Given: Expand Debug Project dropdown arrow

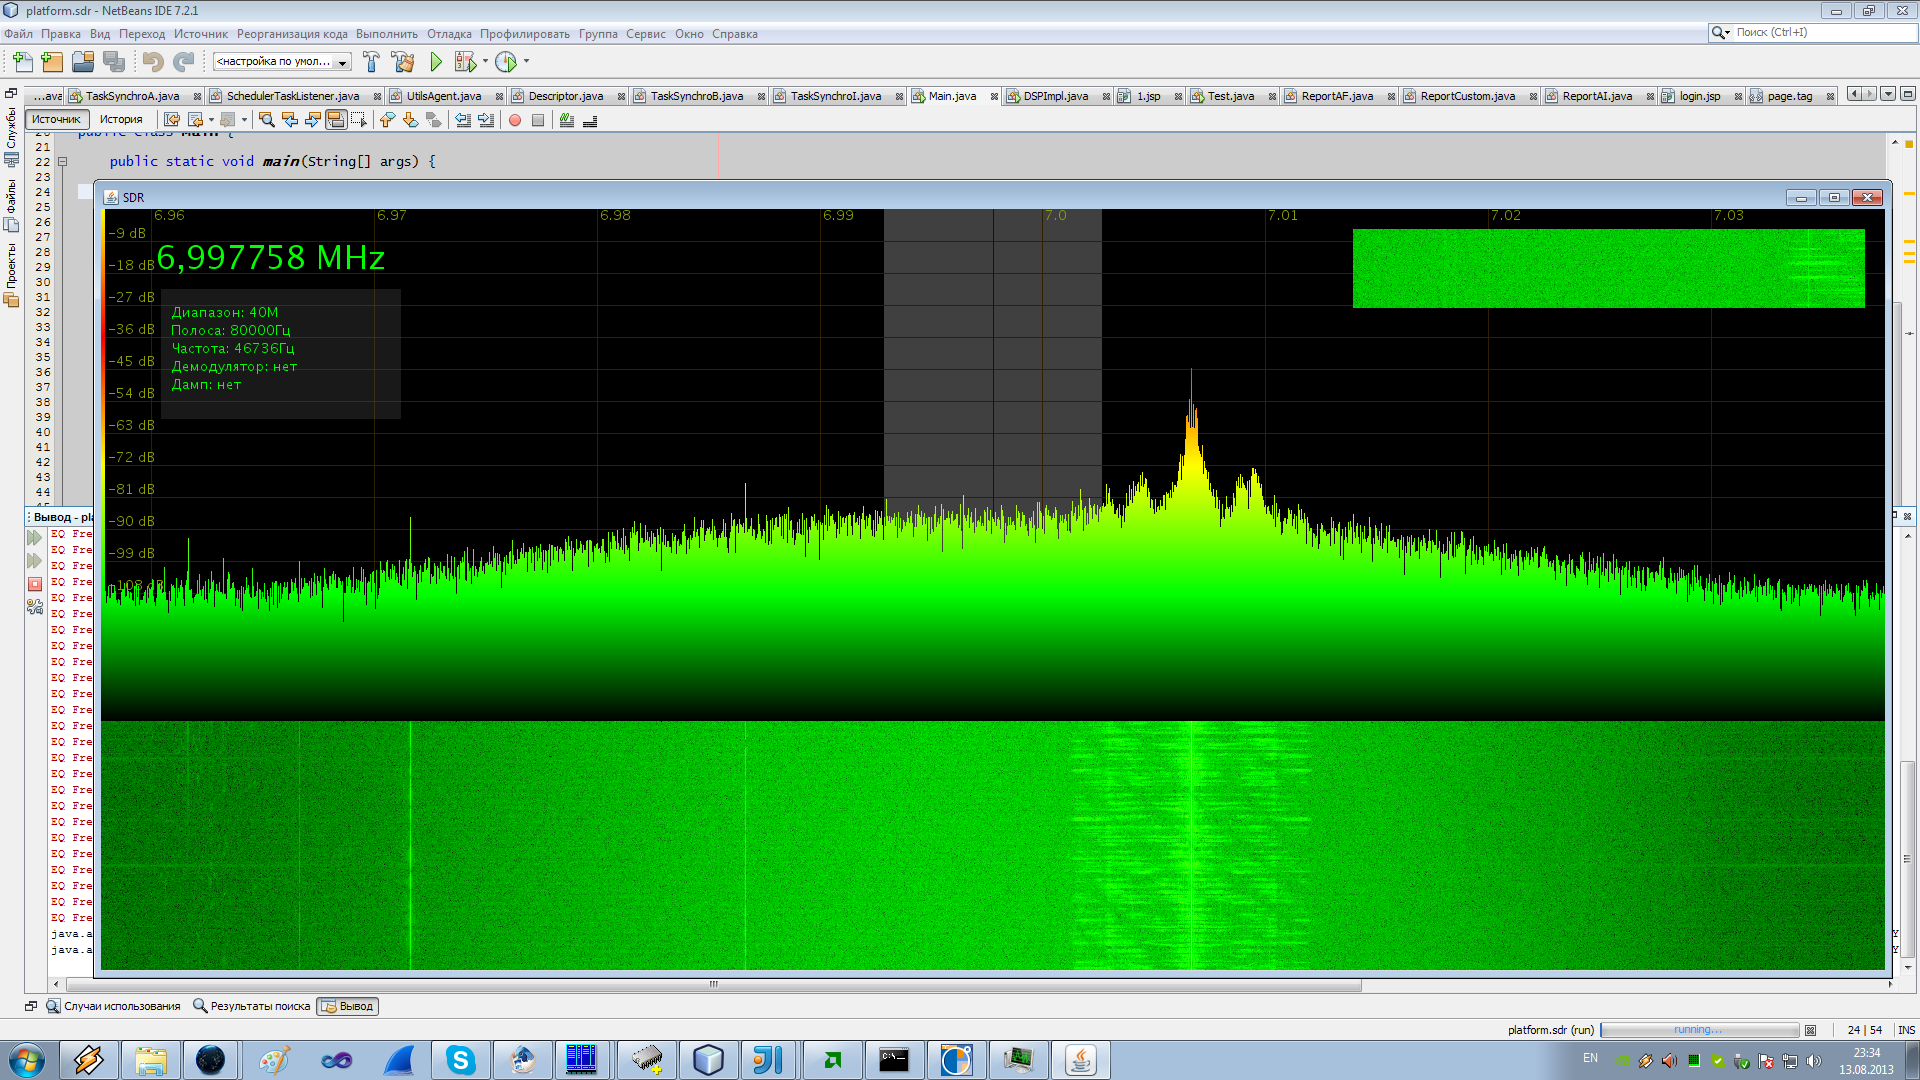Looking at the screenshot, I should click(486, 62).
